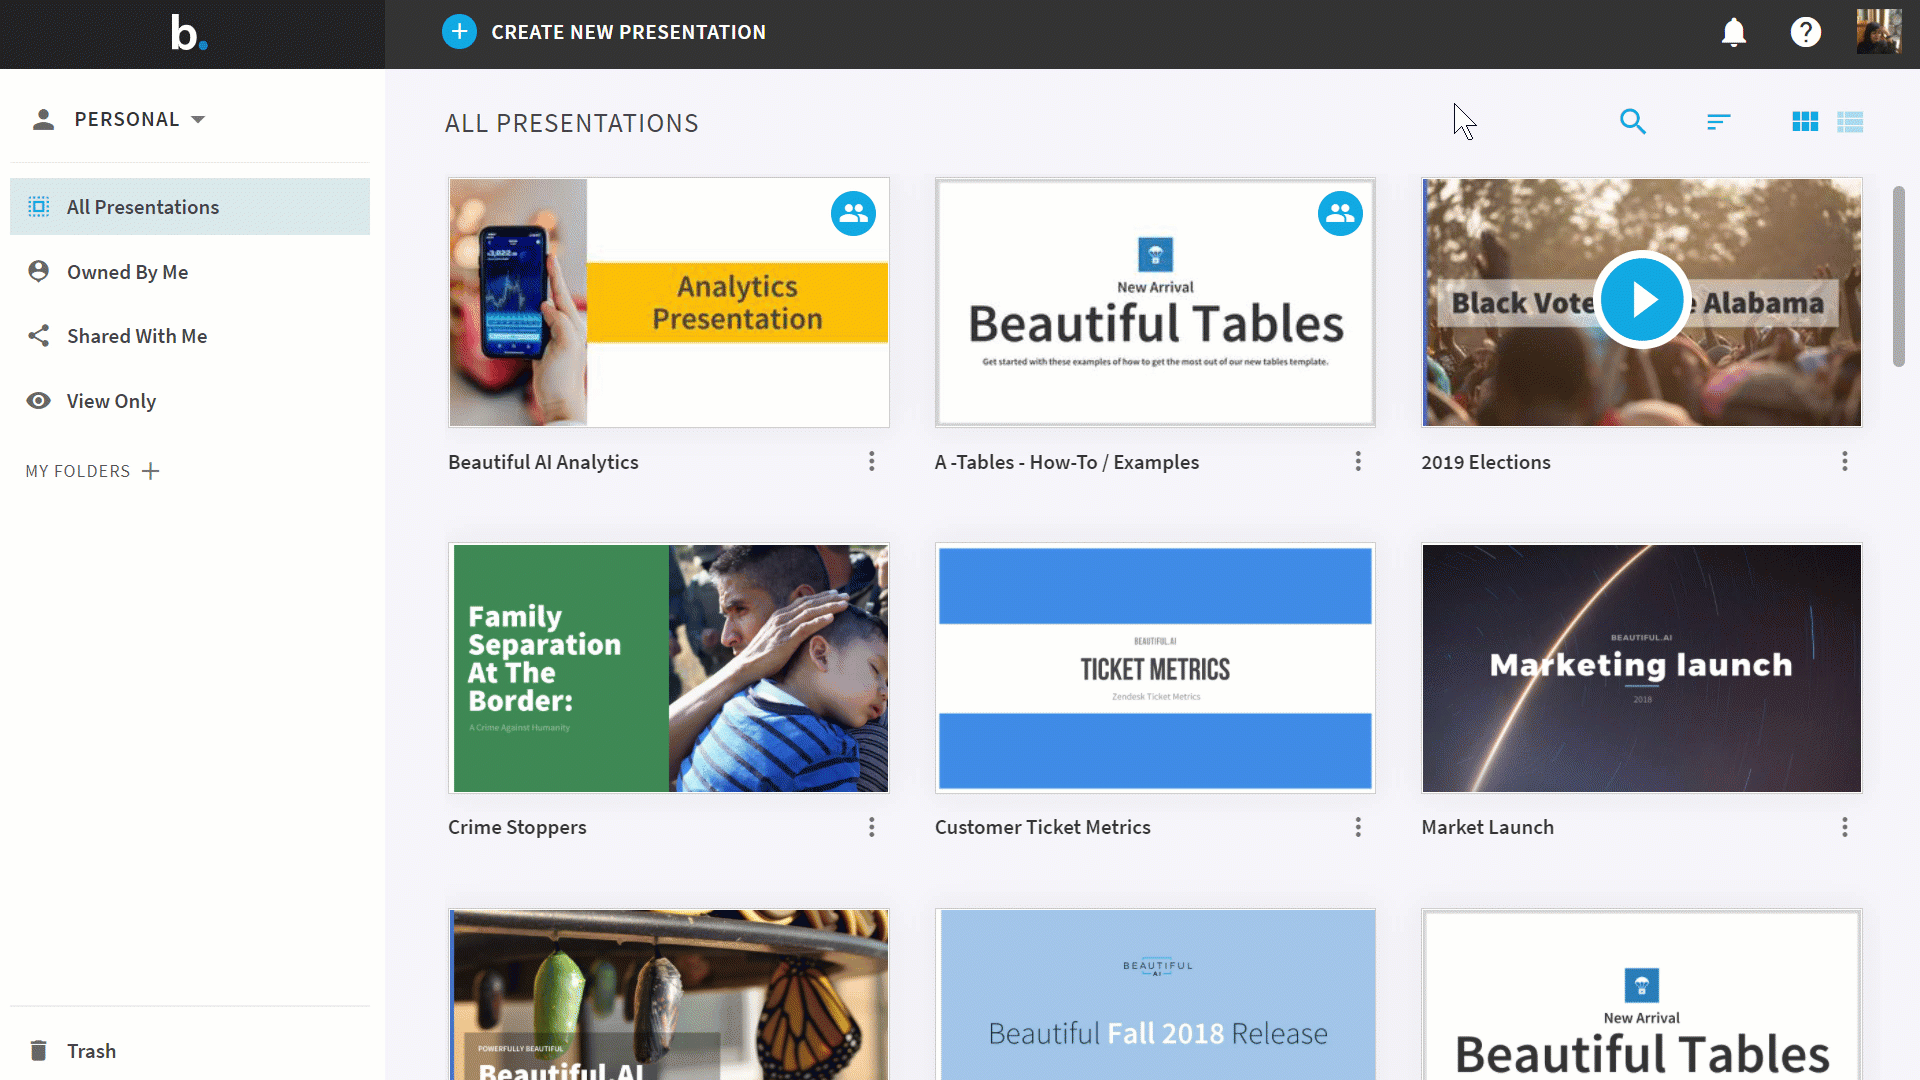Open the help question mark
Screen dimensions: 1920x1080
point(1805,32)
